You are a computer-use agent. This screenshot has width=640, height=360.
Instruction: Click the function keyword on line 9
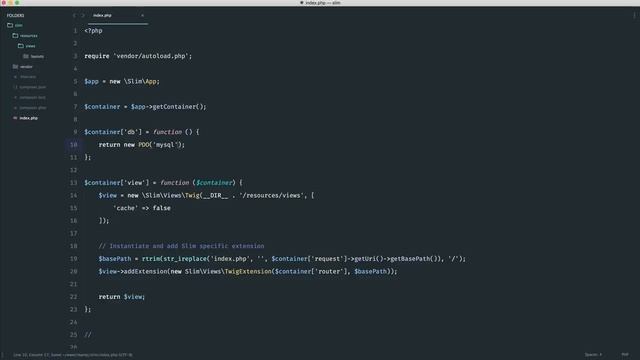click(167, 132)
